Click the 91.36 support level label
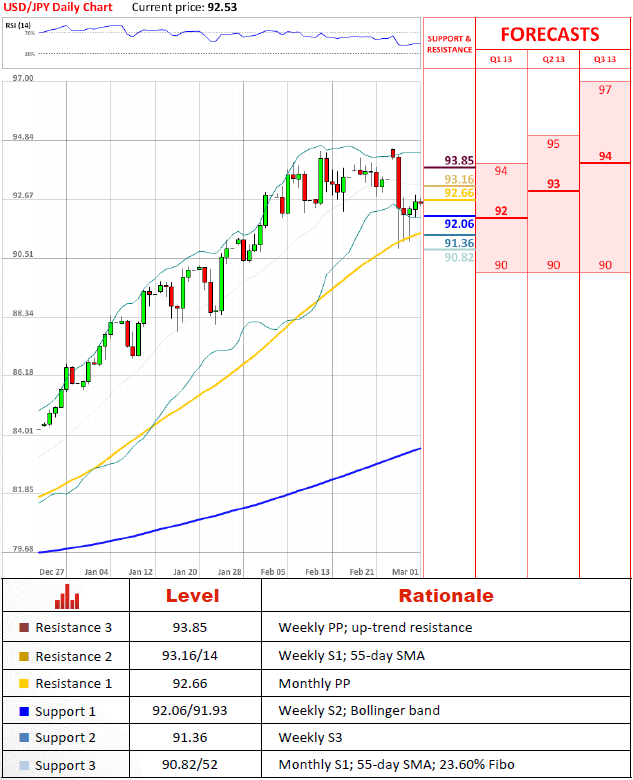Viewport: 633px width, 780px height. point(459,243)
